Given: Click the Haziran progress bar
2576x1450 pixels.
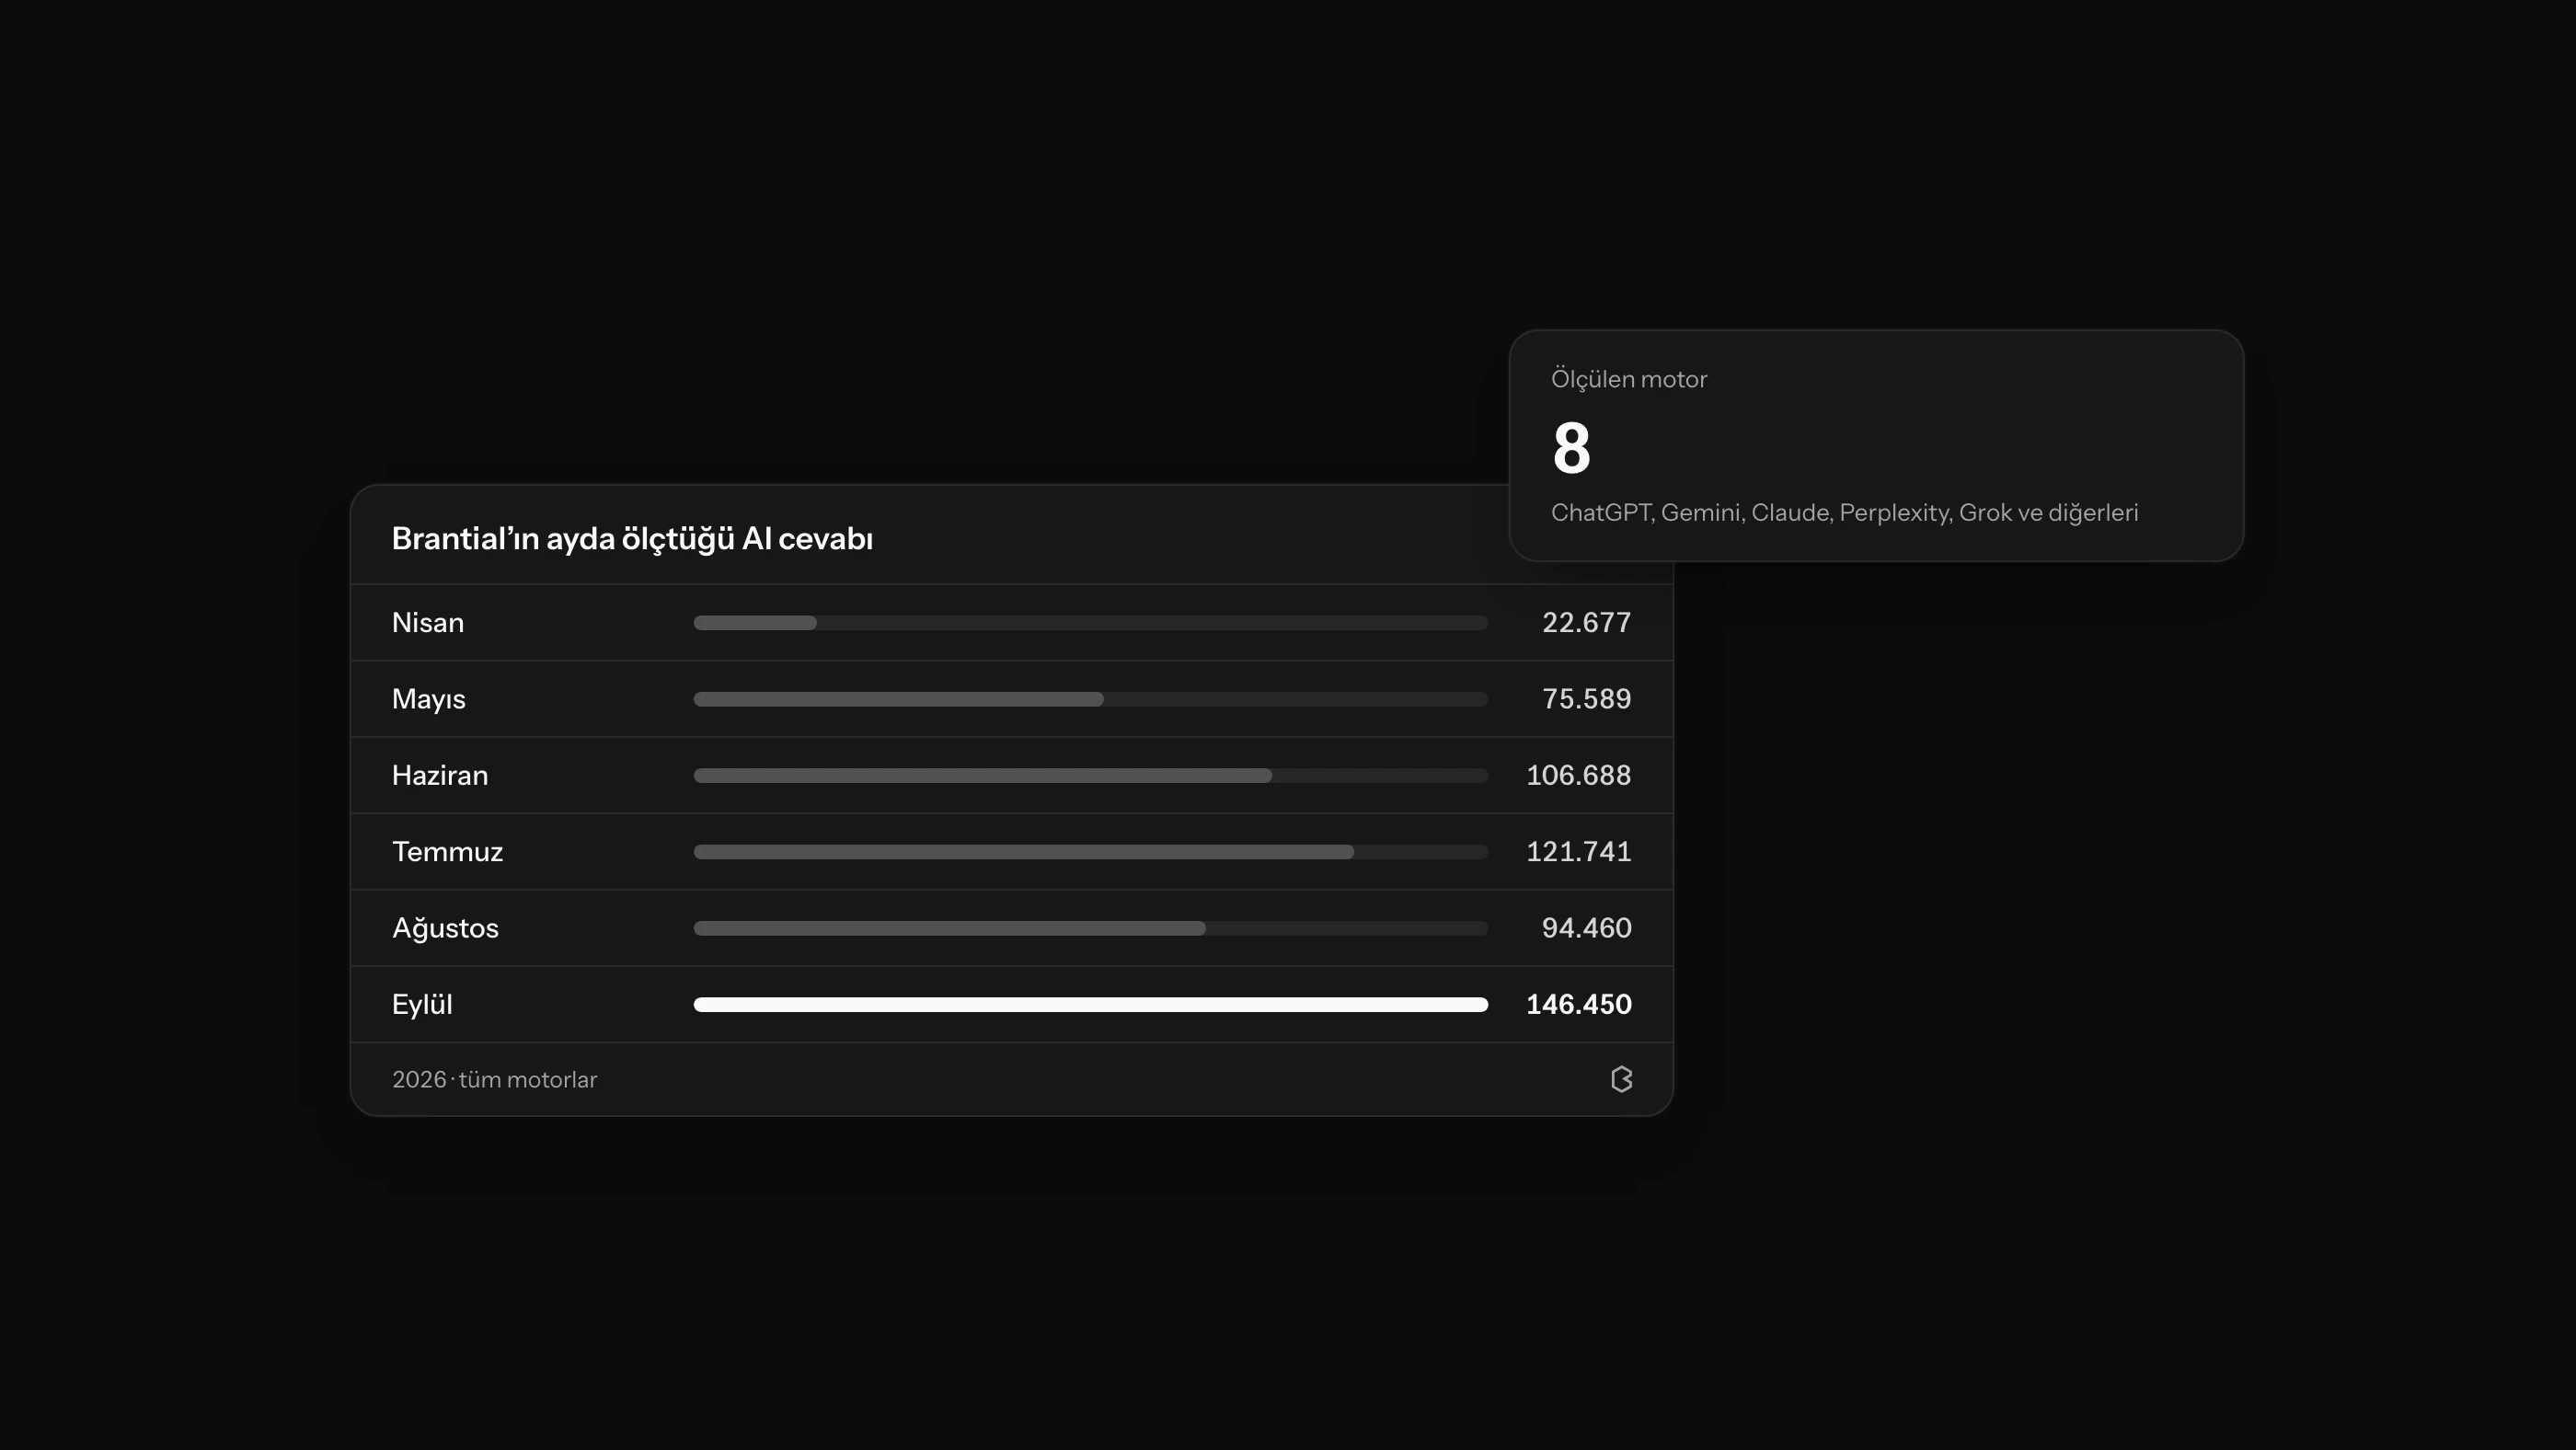Looking at the screenshot, I should coord(1091,775).
